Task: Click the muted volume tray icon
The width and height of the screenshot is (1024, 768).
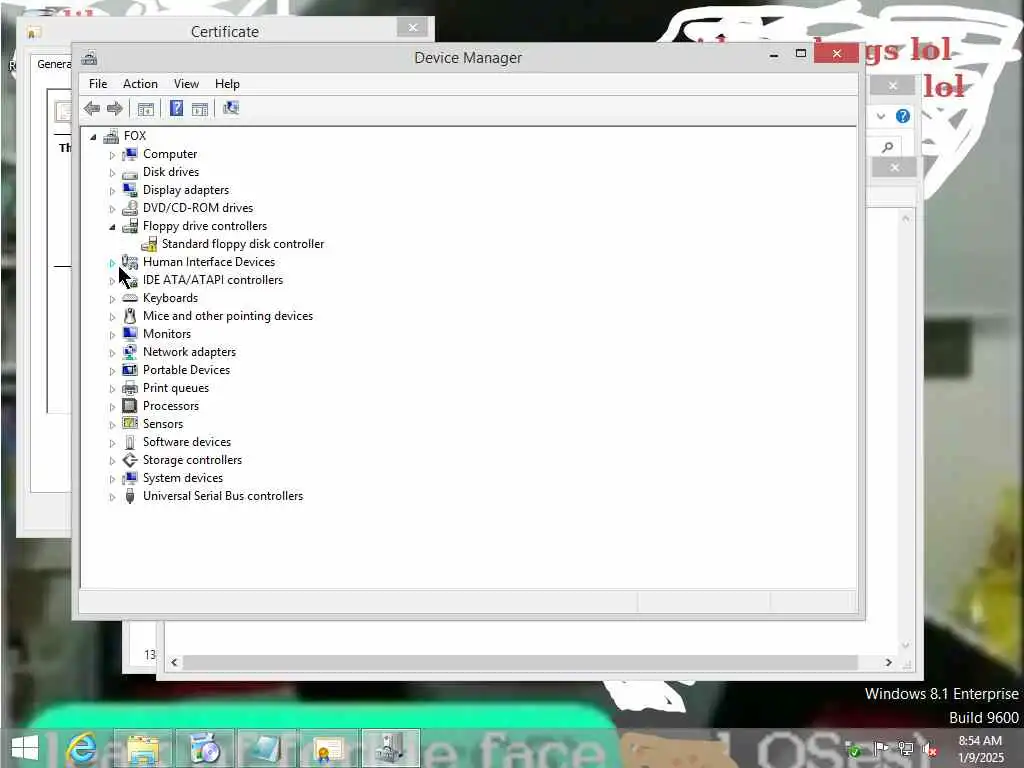Action: [929, 749]
